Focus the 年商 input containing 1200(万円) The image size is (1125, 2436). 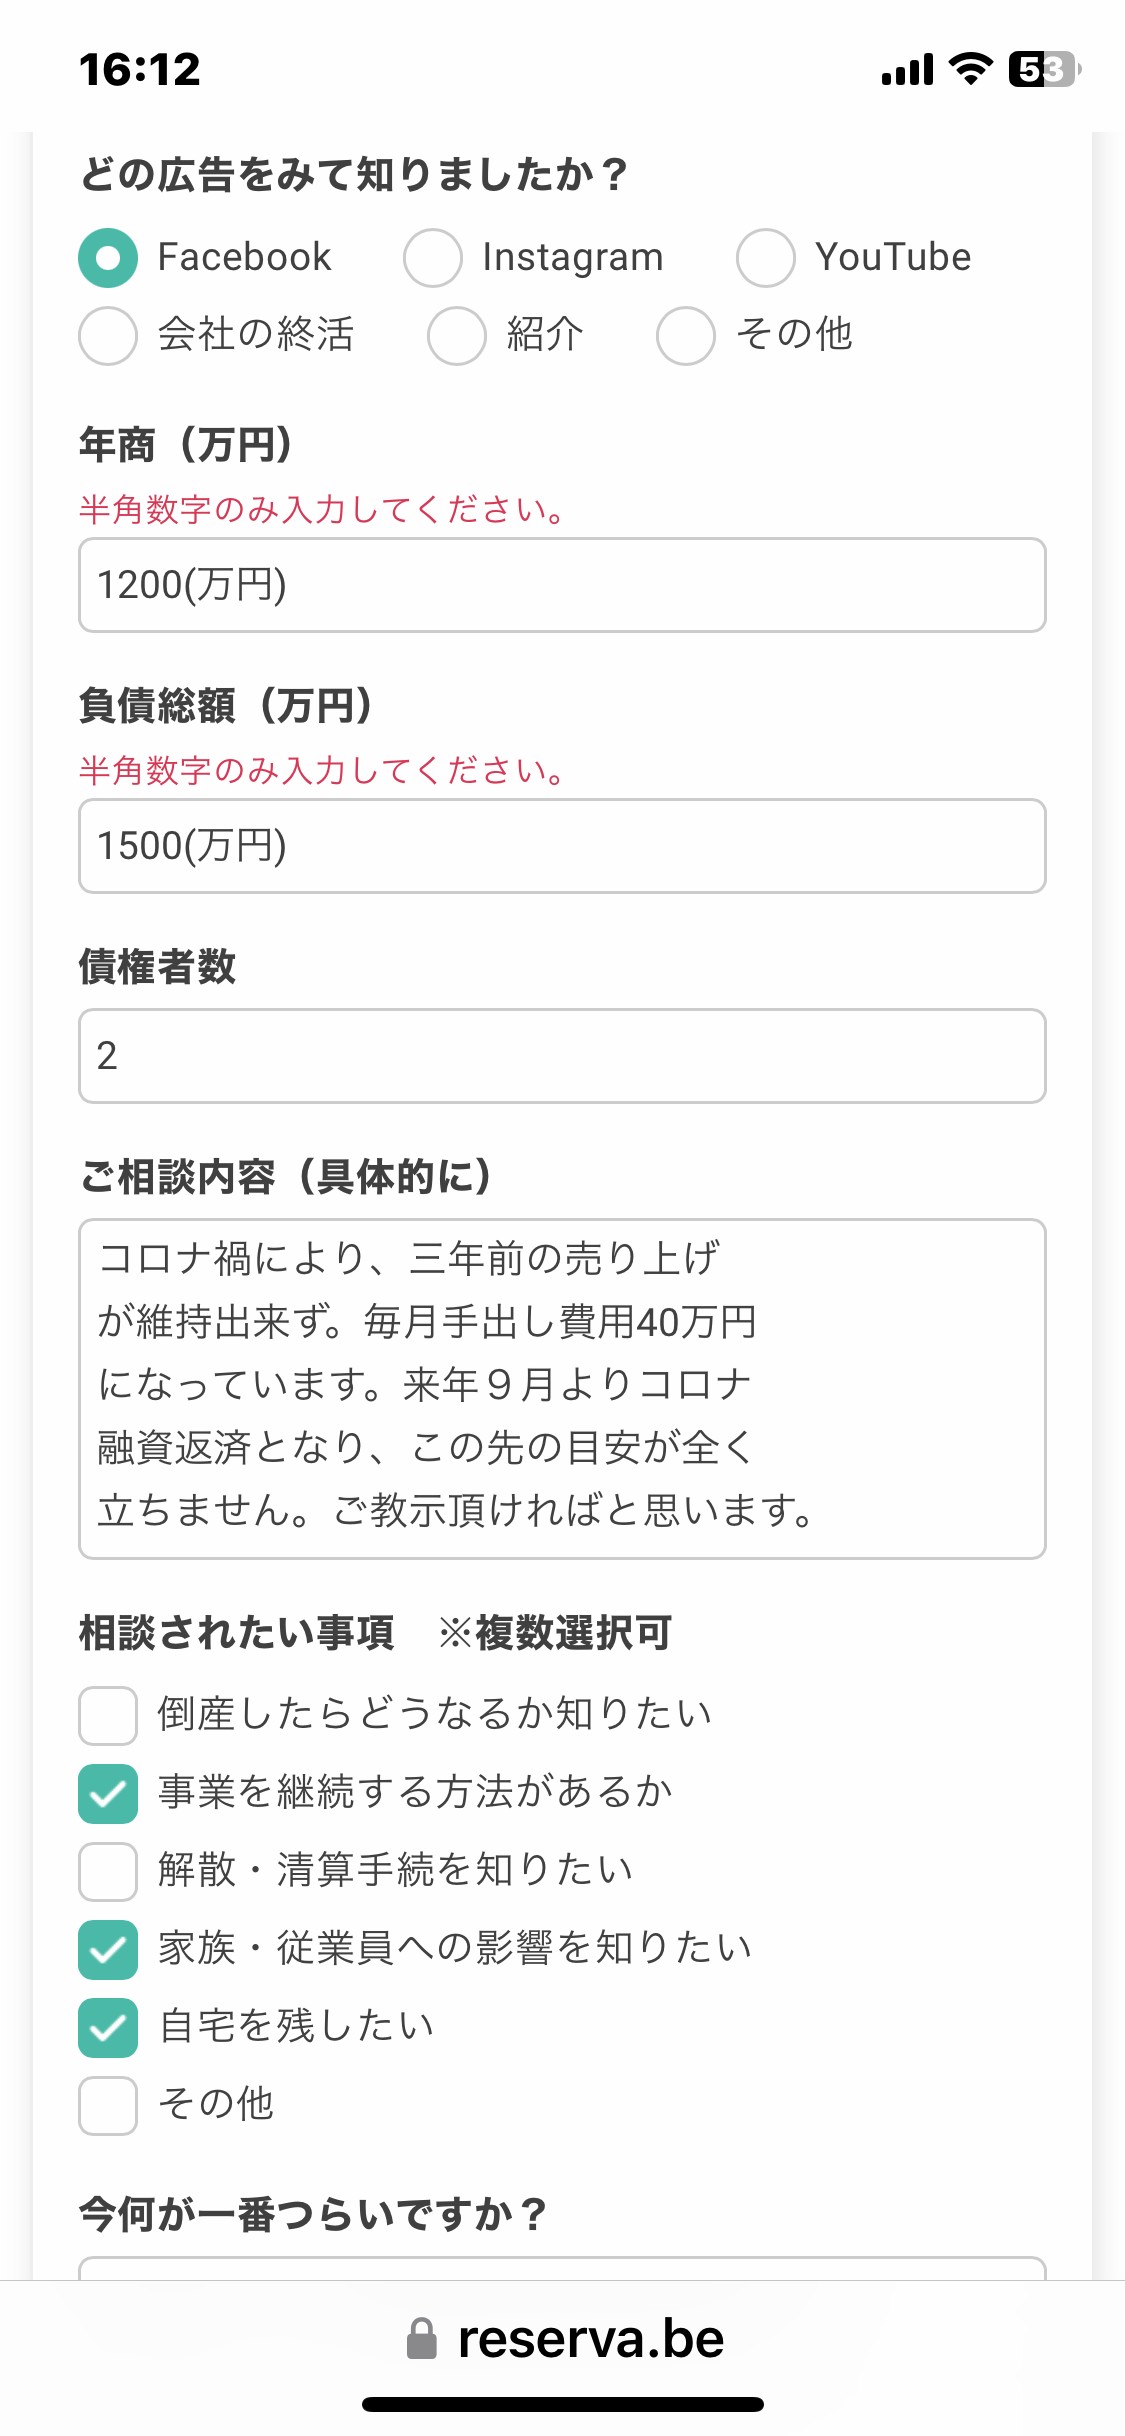pos(562,585)
